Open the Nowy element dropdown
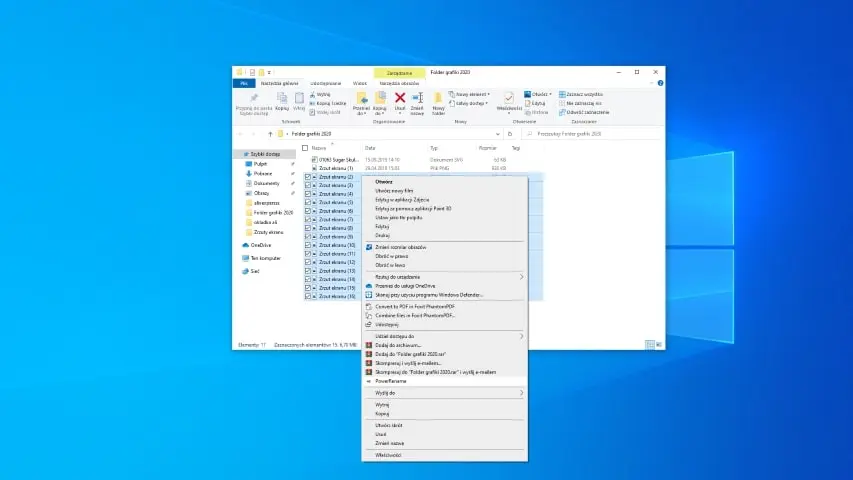This screenshot has height=480, width=853. pyautogui.click(x=472, y=93)
